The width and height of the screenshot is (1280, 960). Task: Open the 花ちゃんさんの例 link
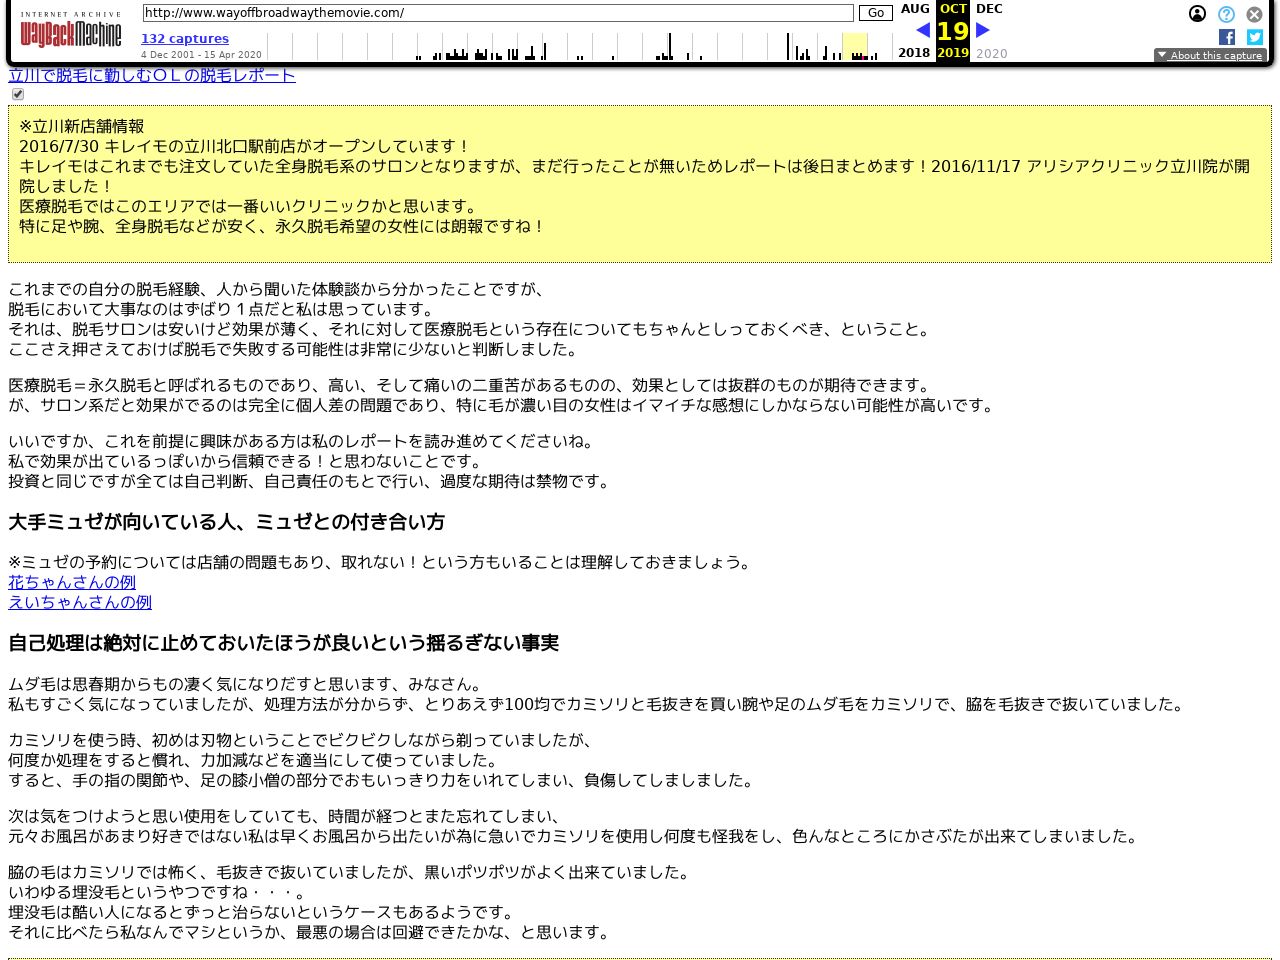pyautogui.click(x=72, y=582)
